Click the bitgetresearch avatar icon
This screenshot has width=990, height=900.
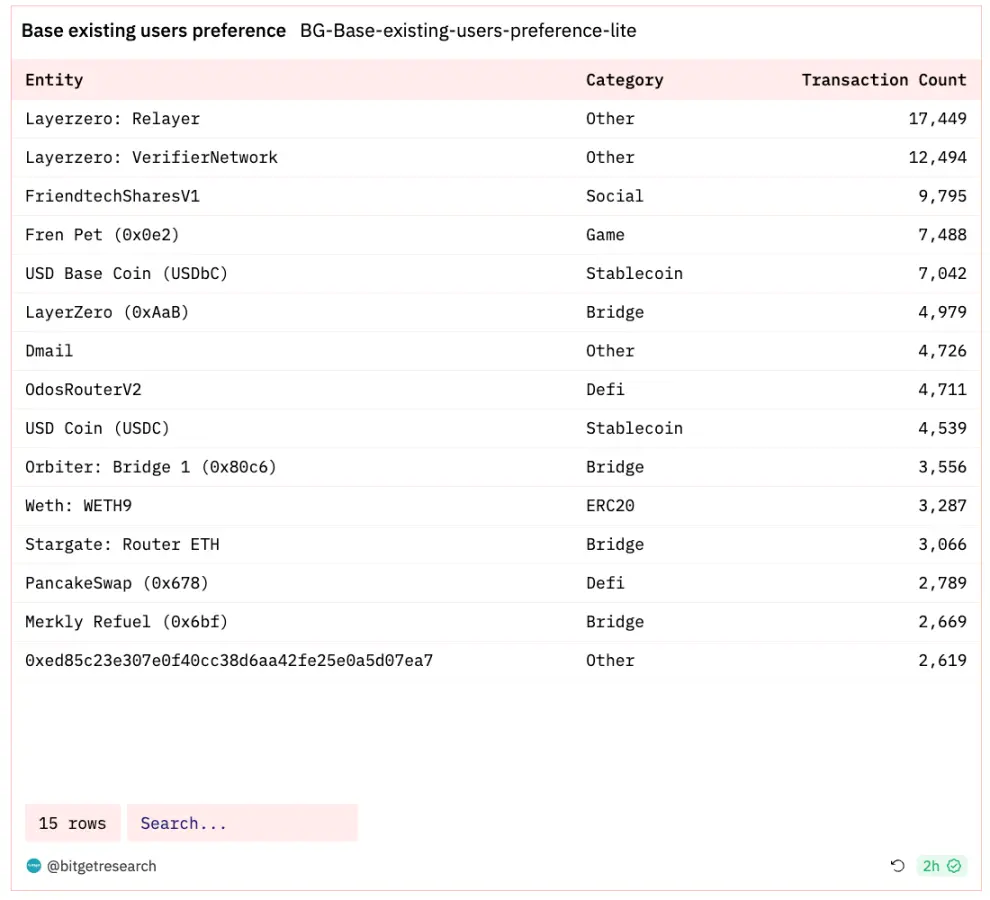pyautogui.click(x=34, y=866)
